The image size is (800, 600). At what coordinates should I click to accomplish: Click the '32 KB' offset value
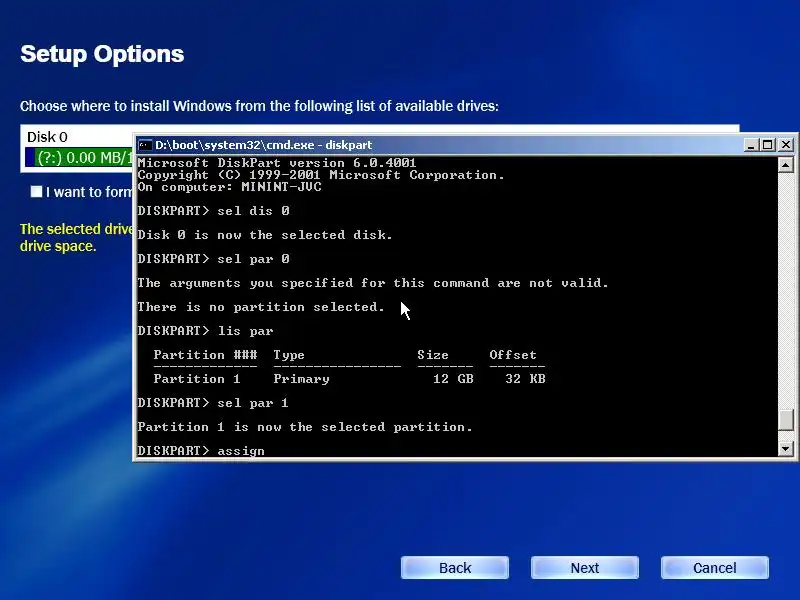(525, 379)
